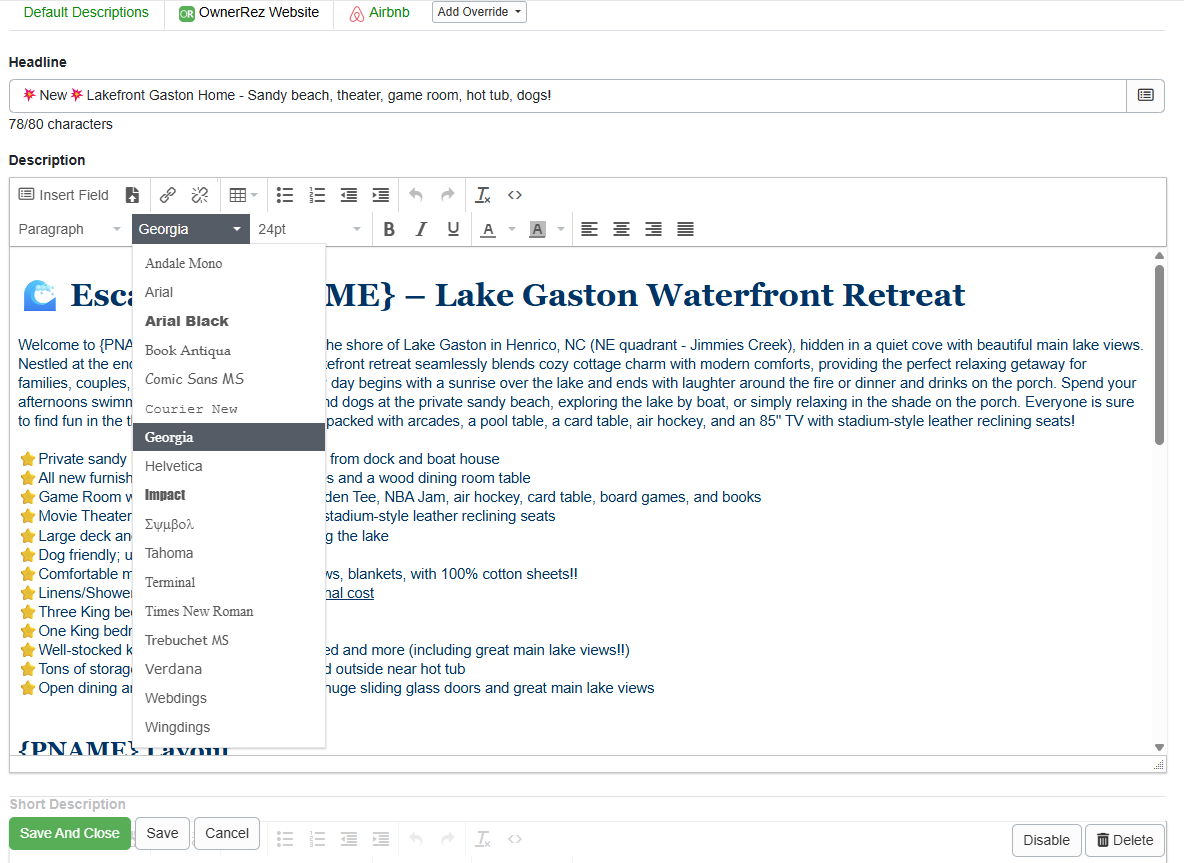Viewport: 1184px width, 863px height.
Task: Insert a bullet list
Action: pos(285,195)
